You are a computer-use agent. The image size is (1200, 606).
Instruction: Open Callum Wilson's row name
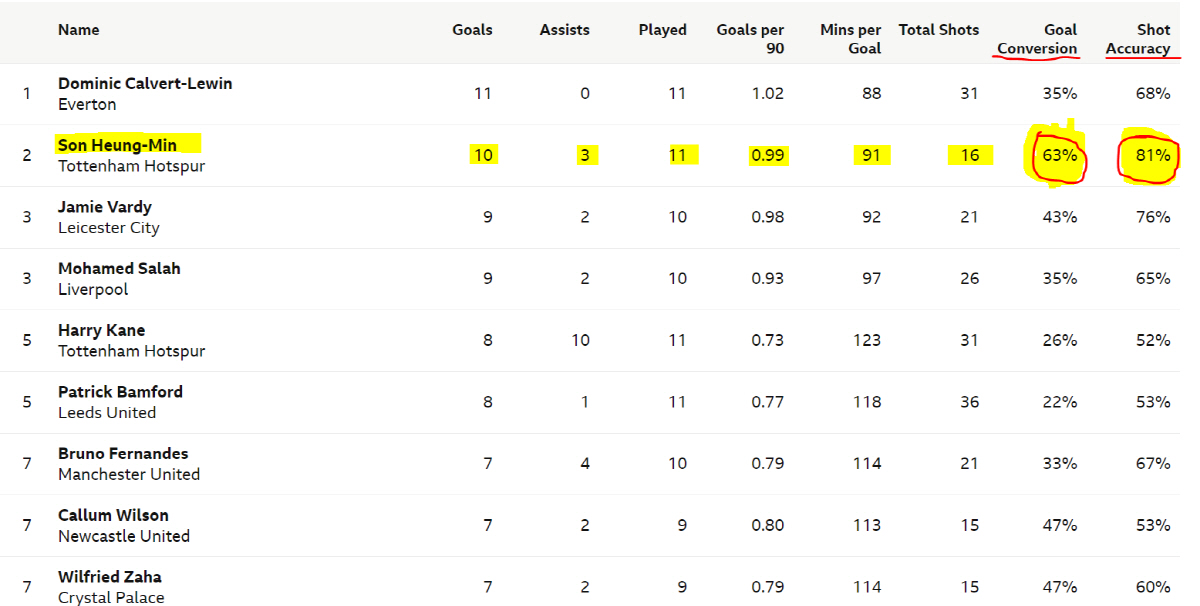pos(113,516)
